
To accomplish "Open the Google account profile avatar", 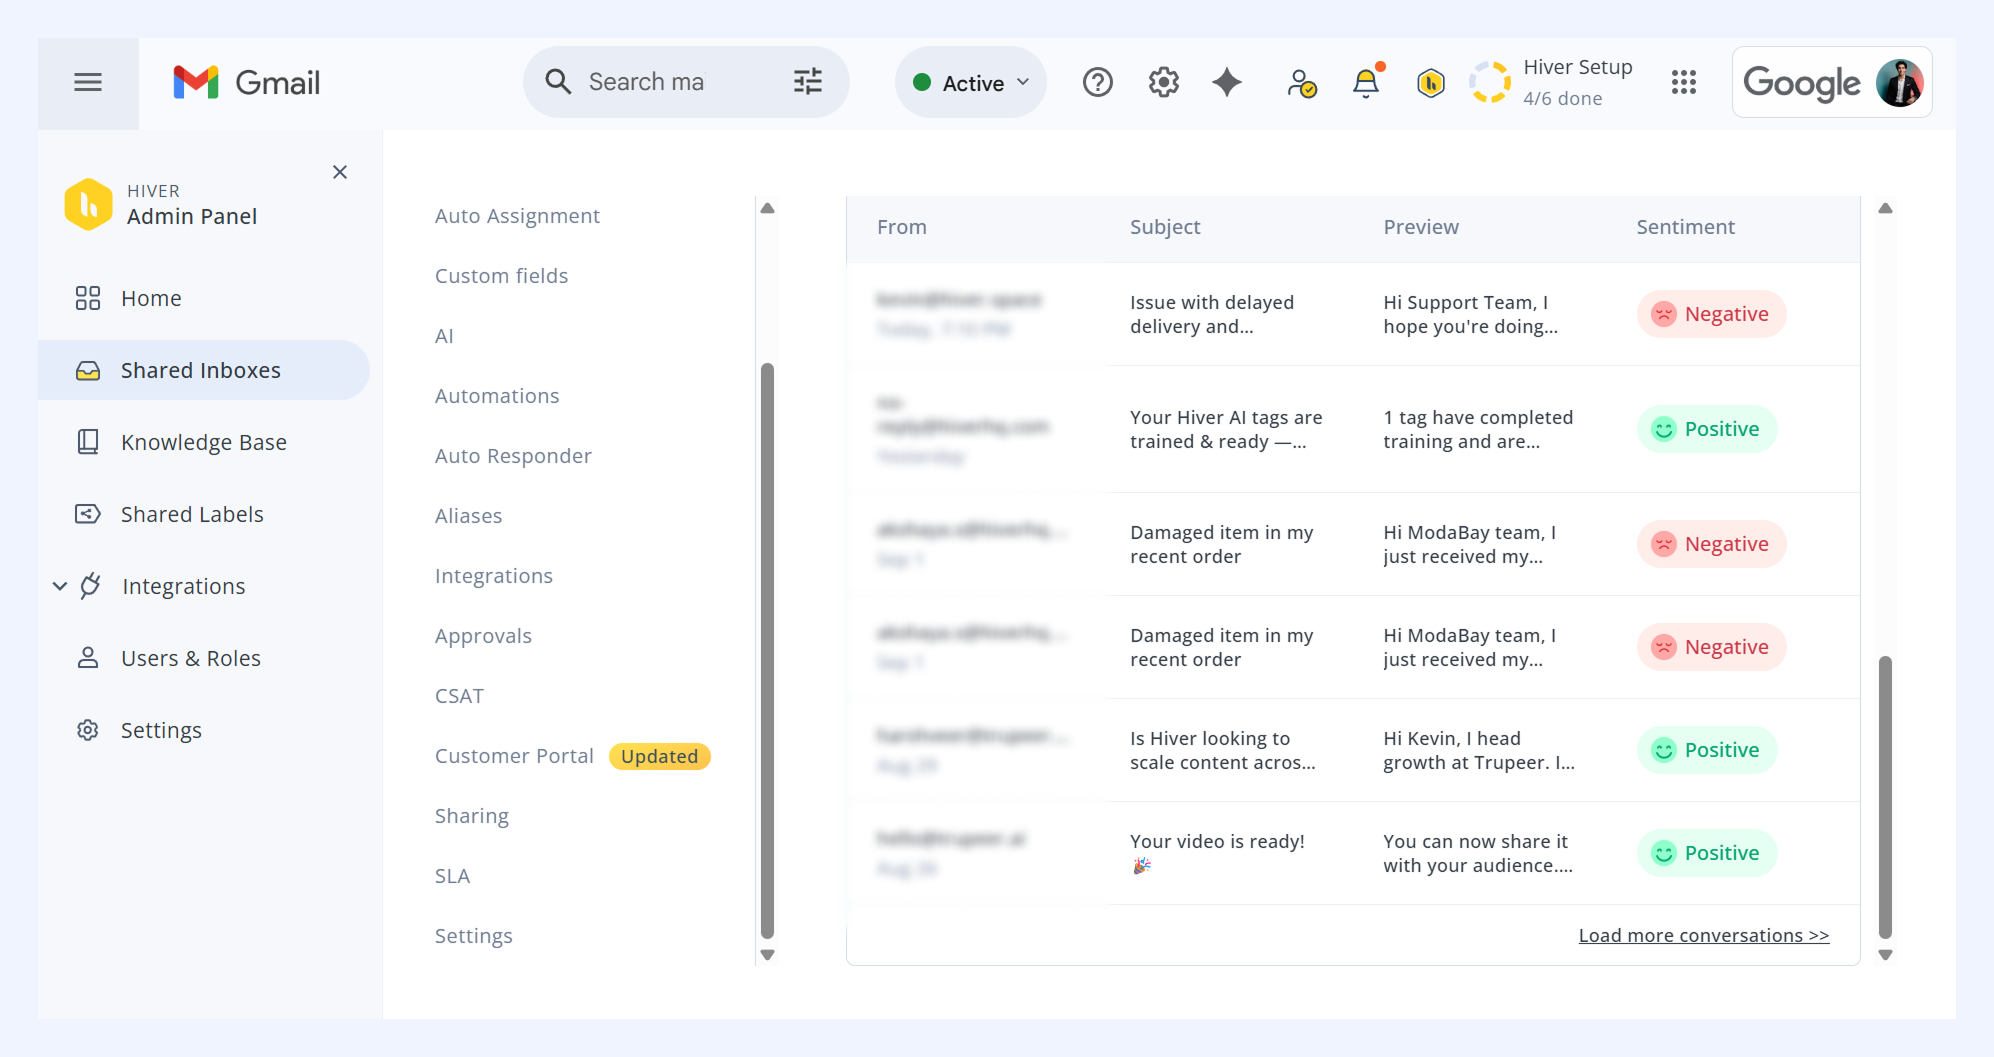I will (x=1900, y=83).
